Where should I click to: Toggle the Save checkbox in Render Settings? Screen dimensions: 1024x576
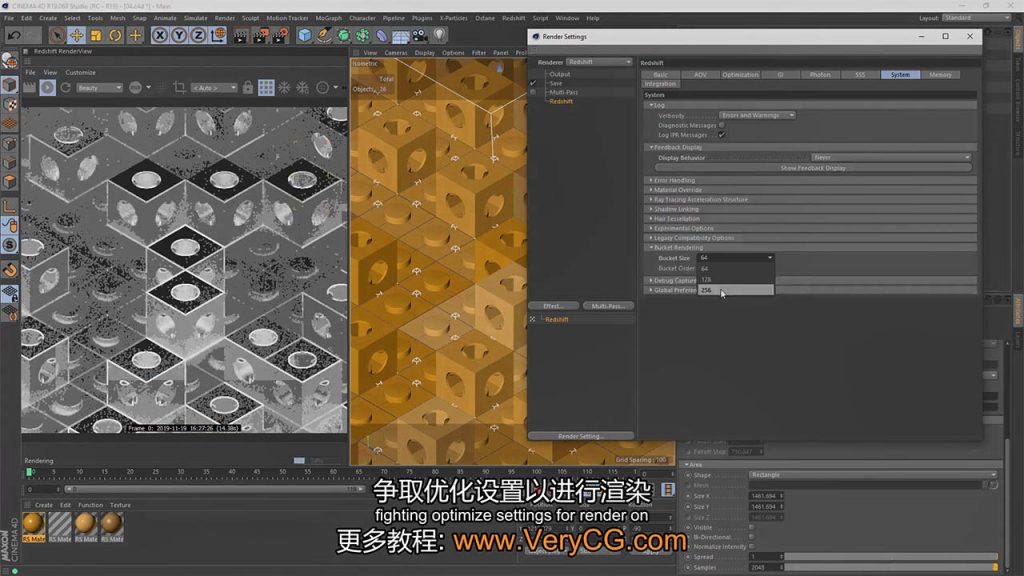533,83
